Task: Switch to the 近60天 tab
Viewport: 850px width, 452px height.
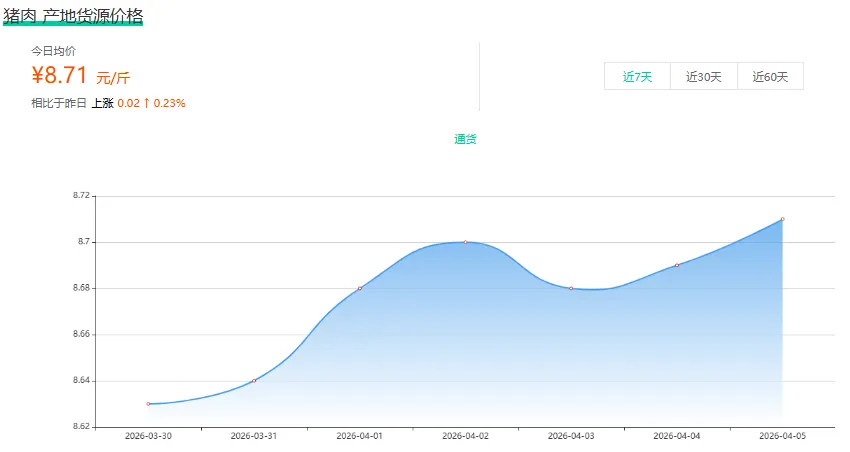Action: tap(770, 76)
